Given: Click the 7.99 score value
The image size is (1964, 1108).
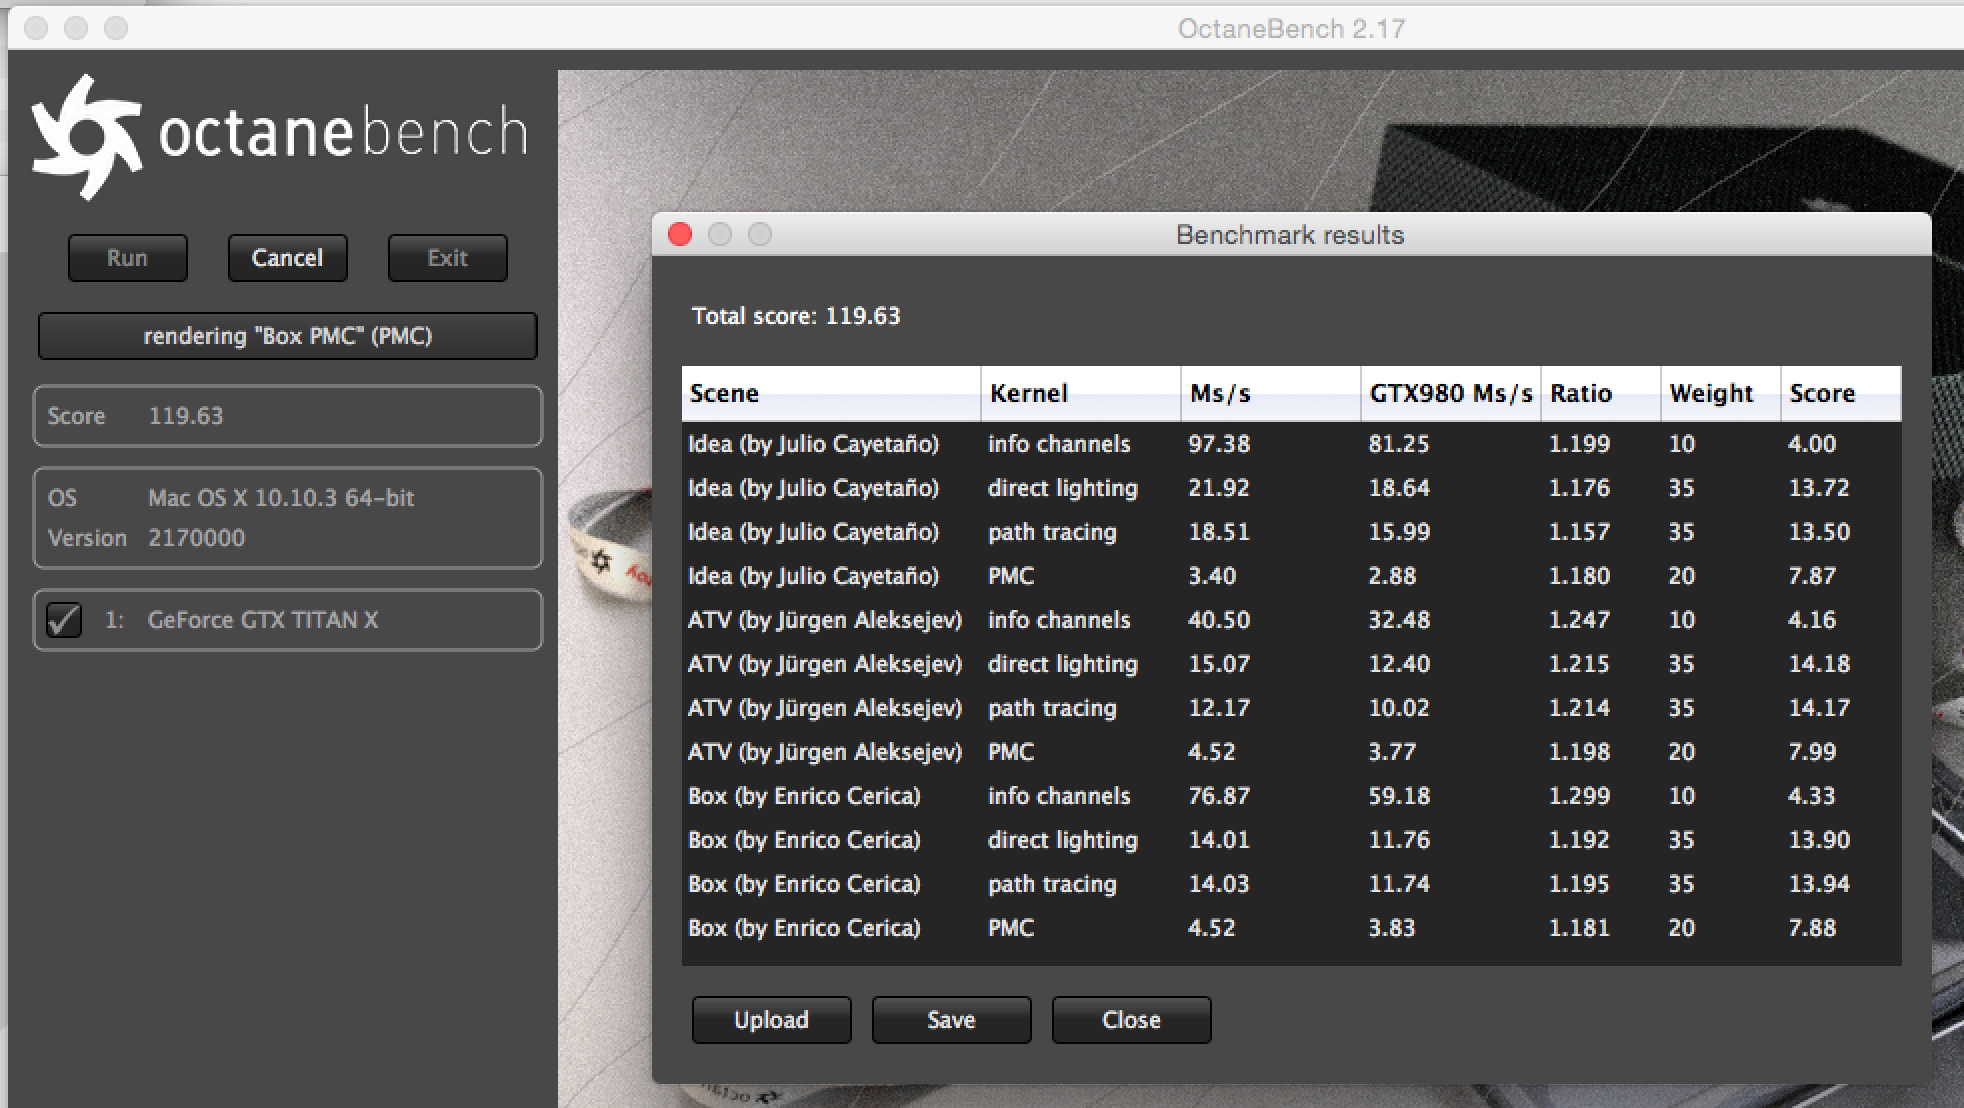Looking at the screenshot, I should (1812, 752).
